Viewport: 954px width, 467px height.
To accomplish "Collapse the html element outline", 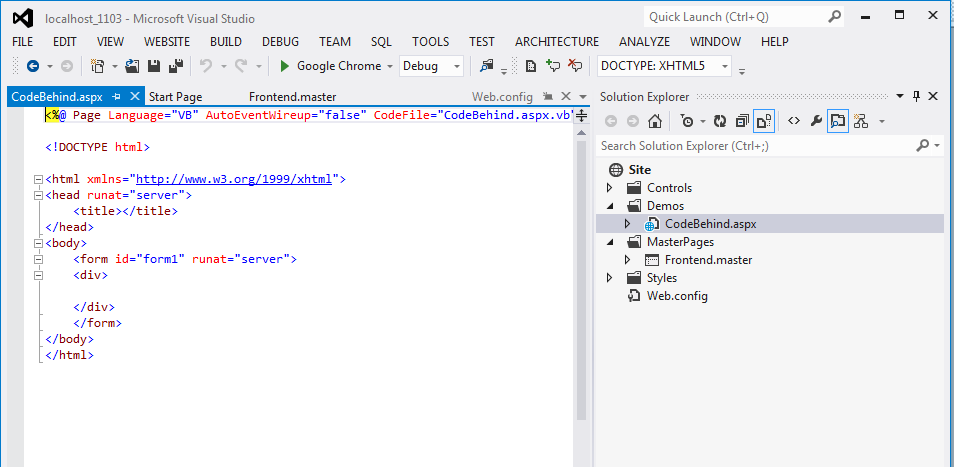I will tap(39, 179).
